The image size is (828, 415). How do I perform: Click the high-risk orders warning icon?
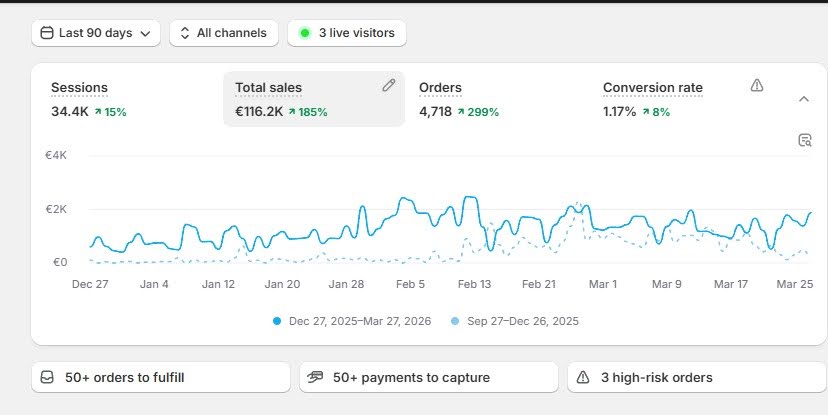tap(584, 378)
